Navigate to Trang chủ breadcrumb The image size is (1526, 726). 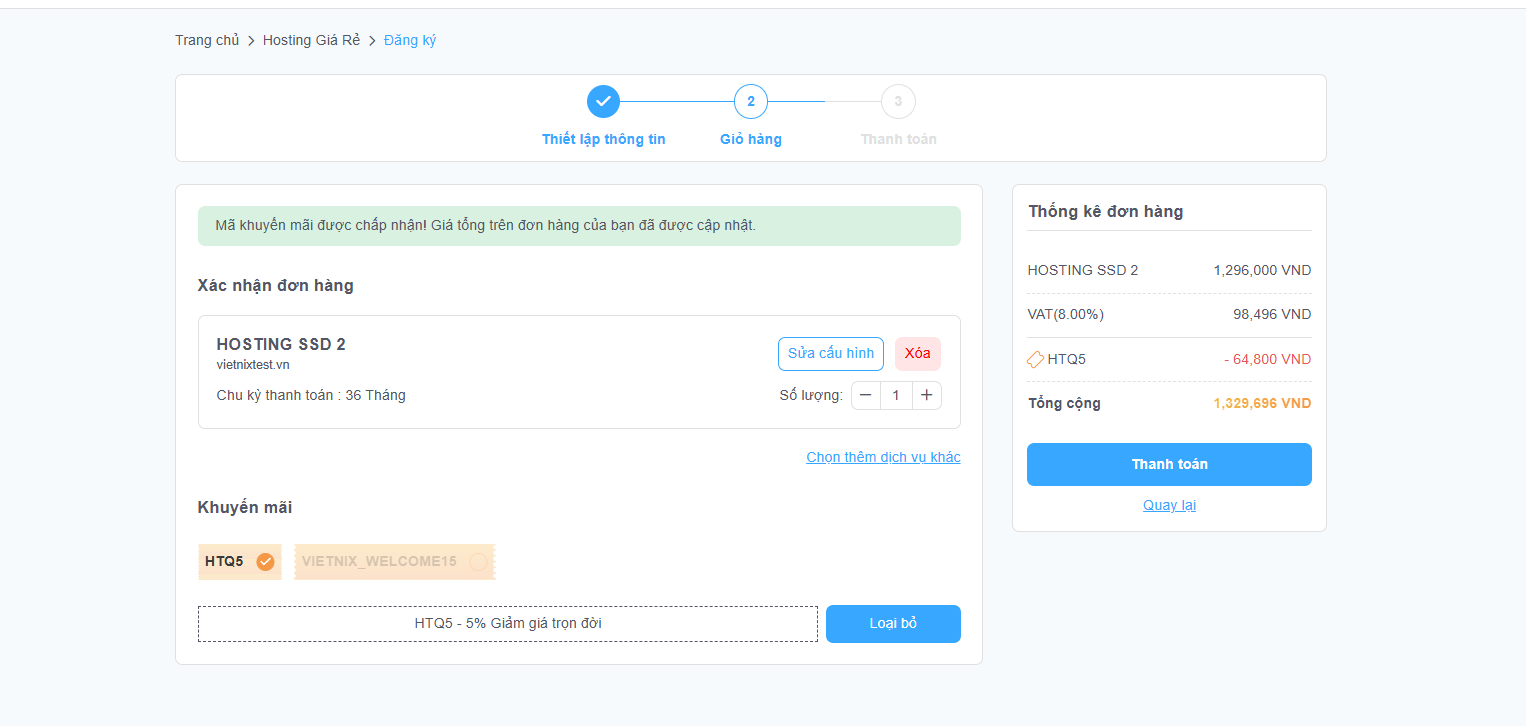click(206, 40)
